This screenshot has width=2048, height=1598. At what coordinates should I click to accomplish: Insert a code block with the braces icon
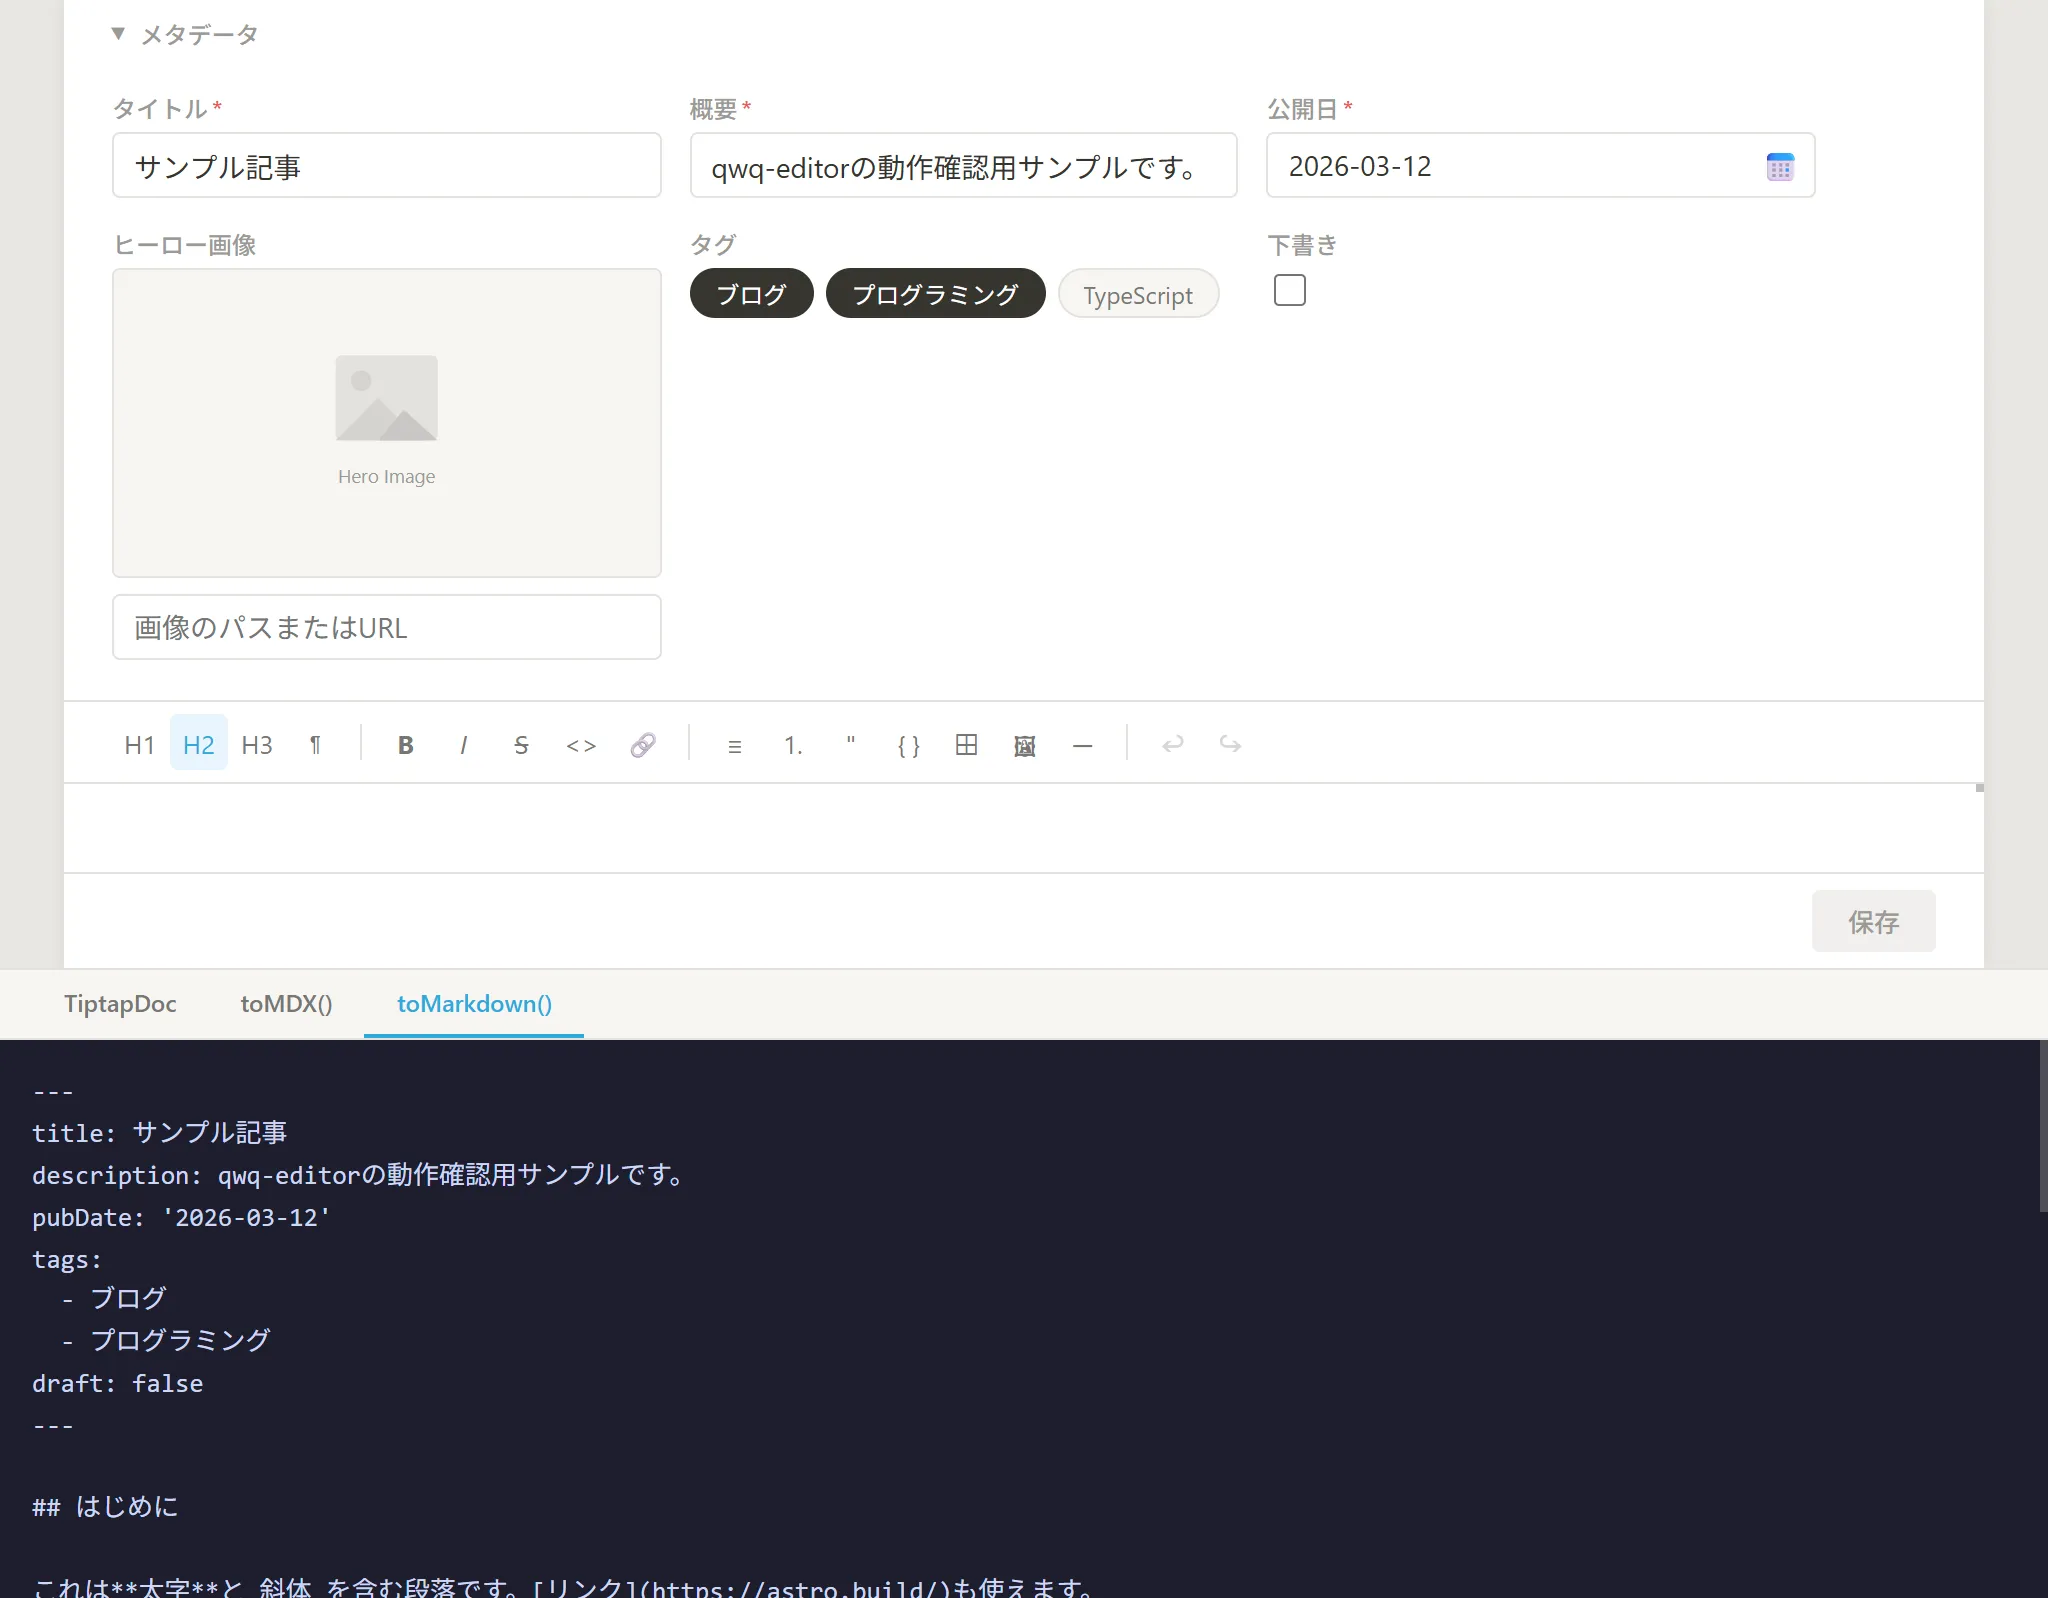(x=907, y=744)
